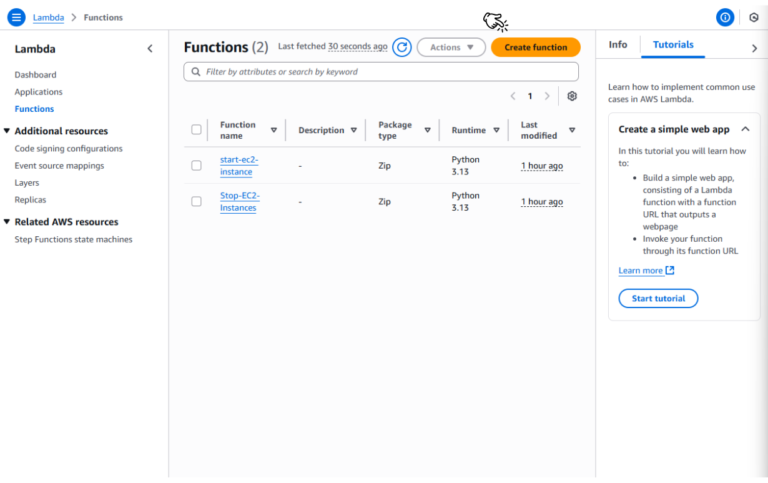
Task: Open table preferences gear icon
Action: 572,96
